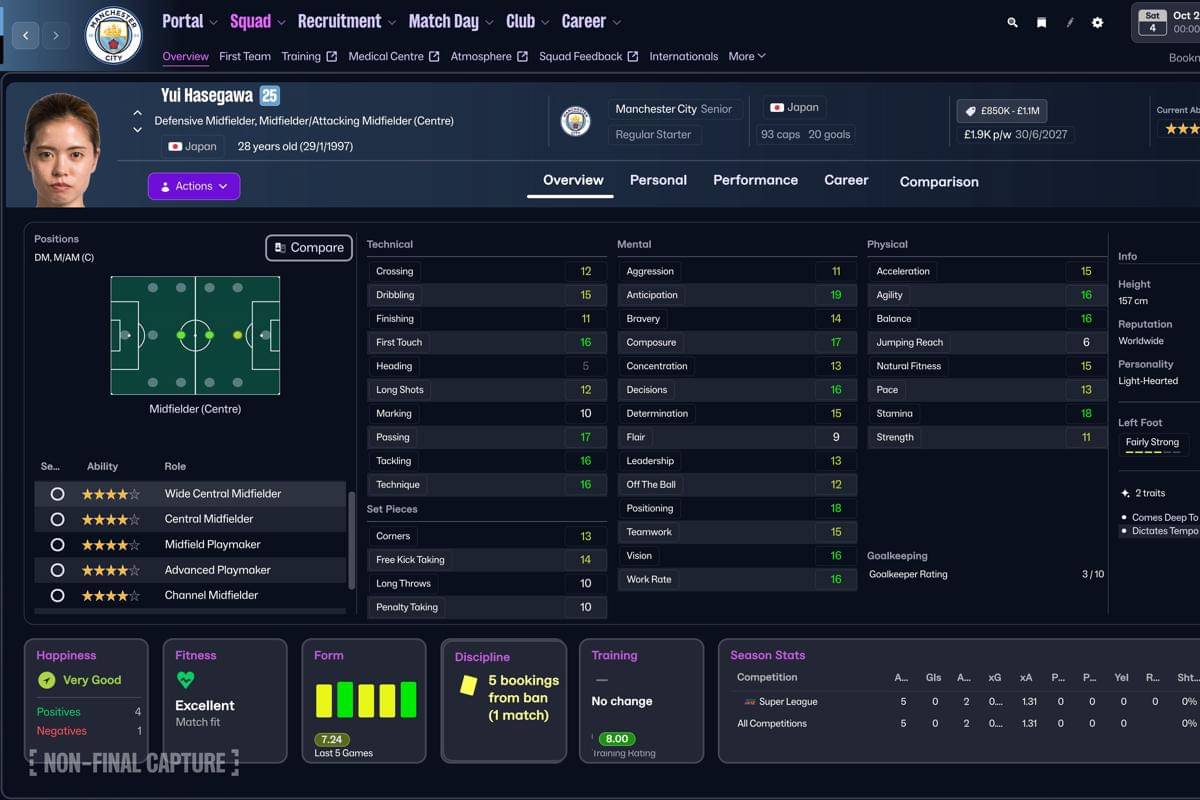Viewport: 1200px width, 800px height.
Task: Select the Midfield Playmaker role circle
Action: click(57, 544)
